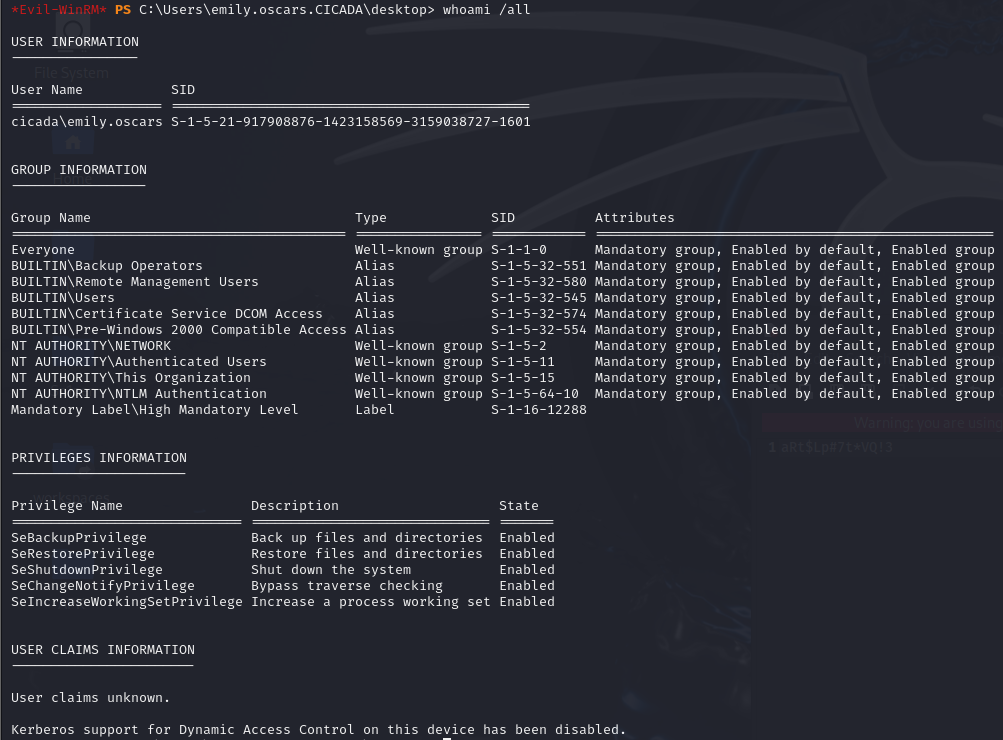
Task: Click the USER CLAIMS INFORMATION heading
Action: pyautogui.click(x=103, y=650)
